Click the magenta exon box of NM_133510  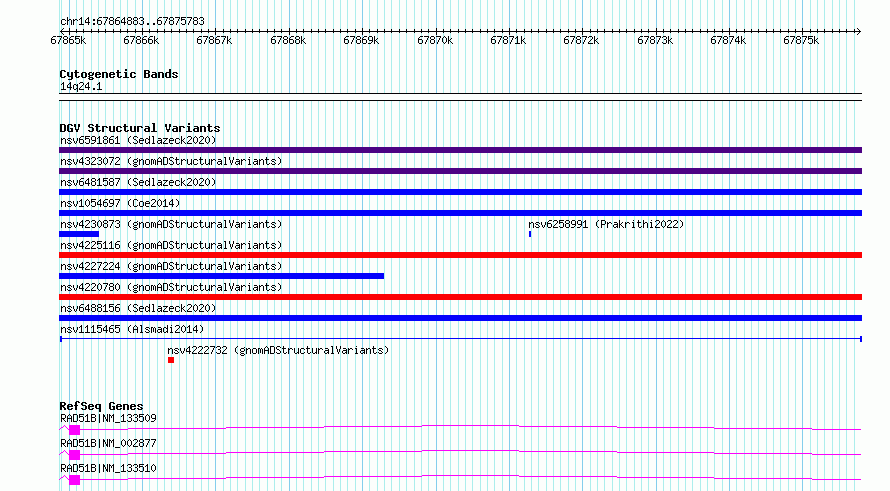[x=74, y=480]
